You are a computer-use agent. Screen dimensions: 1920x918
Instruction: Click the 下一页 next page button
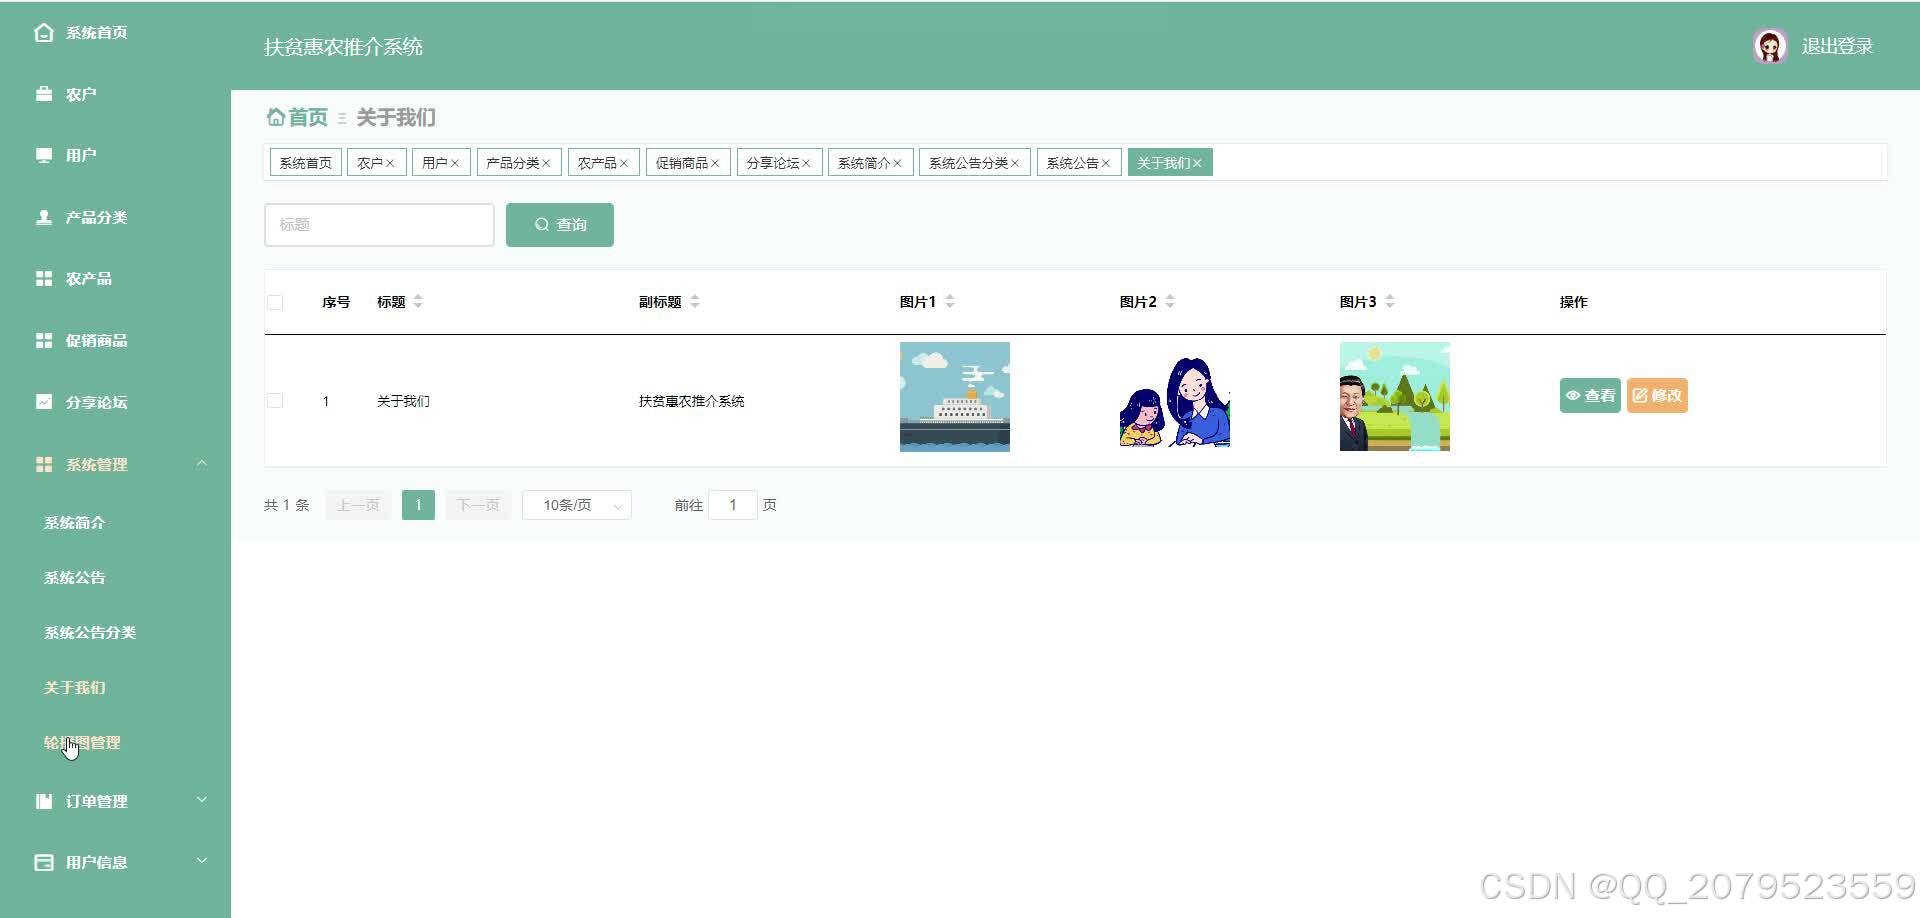[x=478, y=505]
